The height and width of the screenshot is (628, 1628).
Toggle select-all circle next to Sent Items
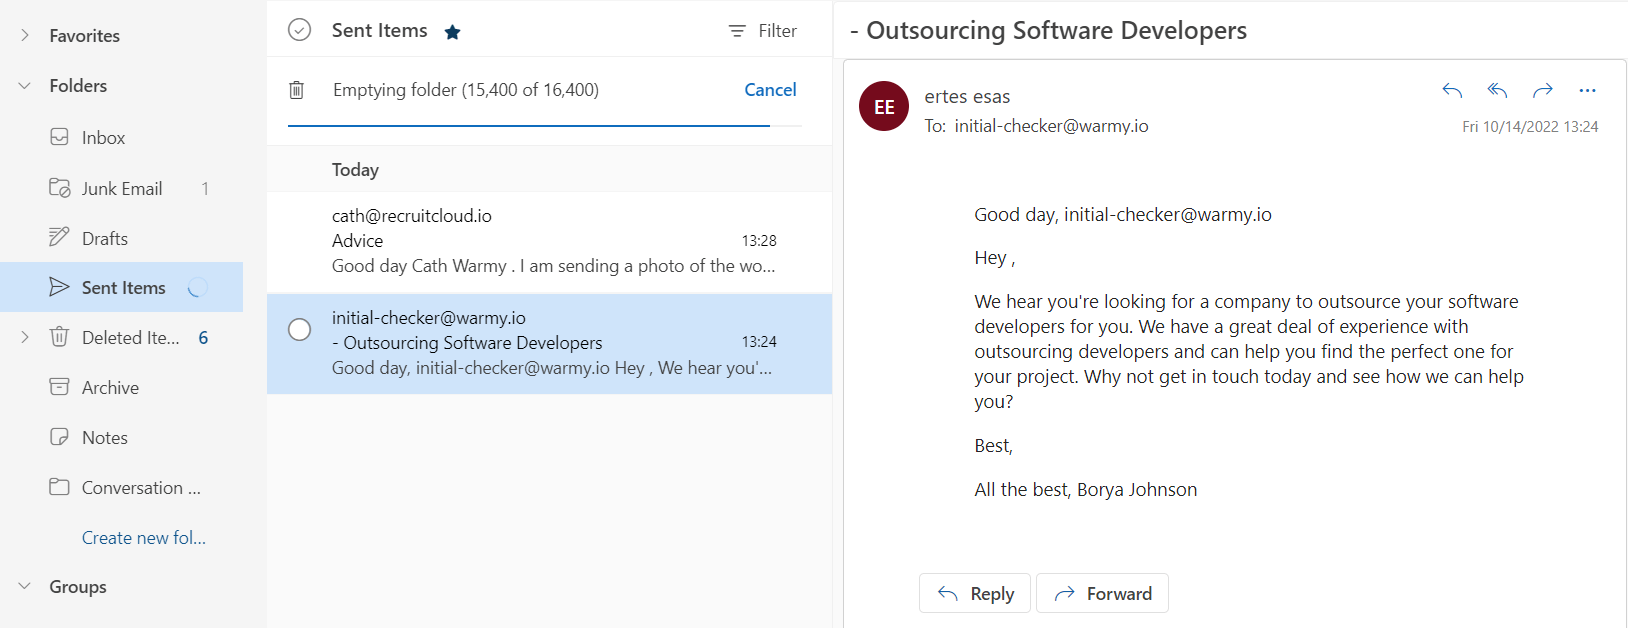(x=300, y=30)
